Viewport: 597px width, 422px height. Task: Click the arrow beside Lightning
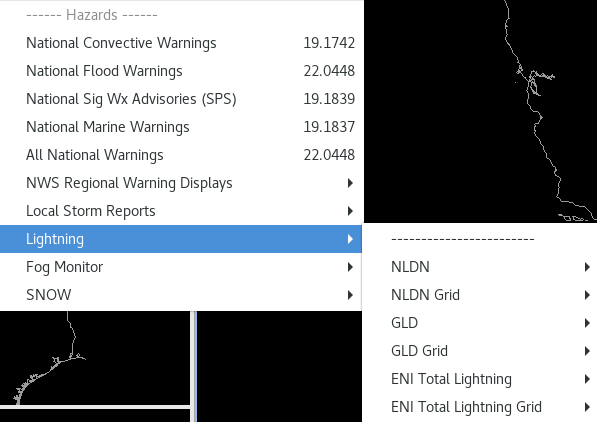point(350,239)
